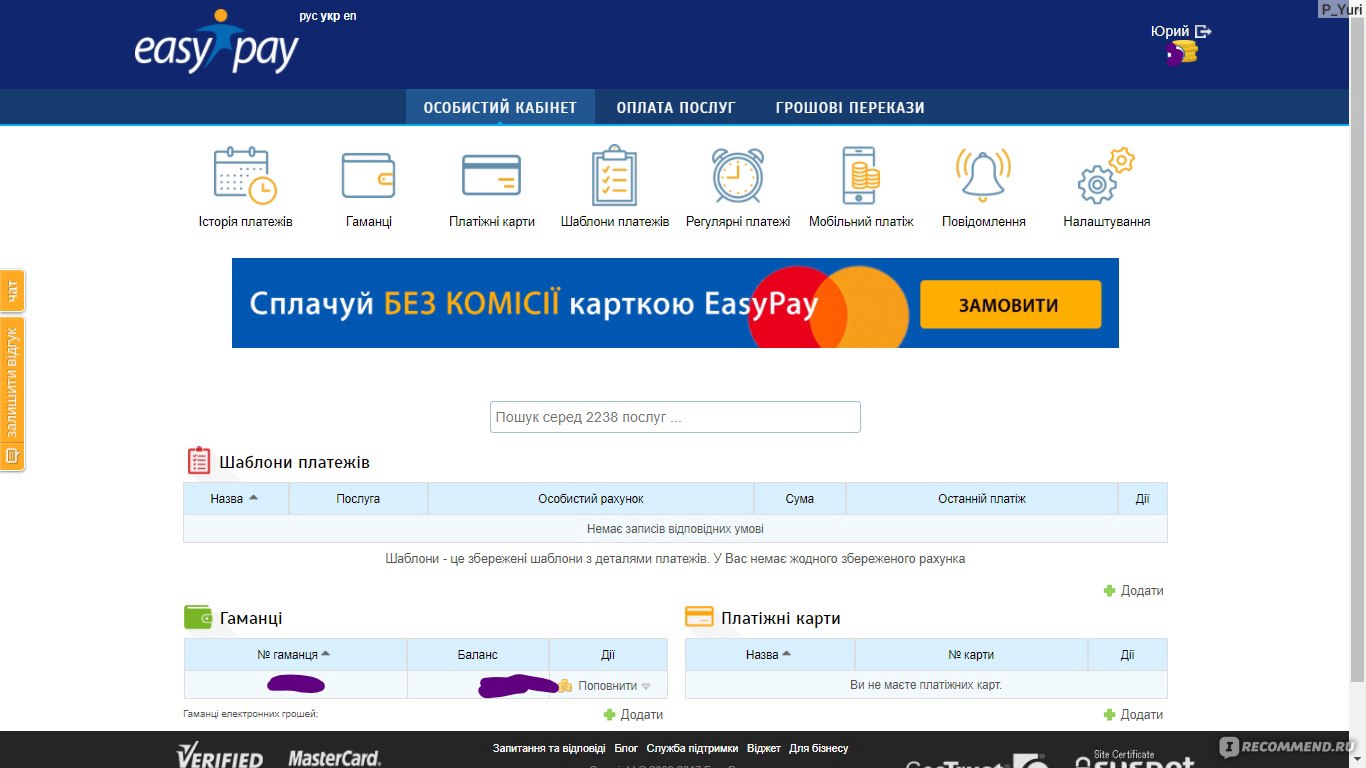Image resolution: width=1366 pixels, height=768 pixels.
Task: Open the залишити відгук side tab
Action: coord(12,395)
